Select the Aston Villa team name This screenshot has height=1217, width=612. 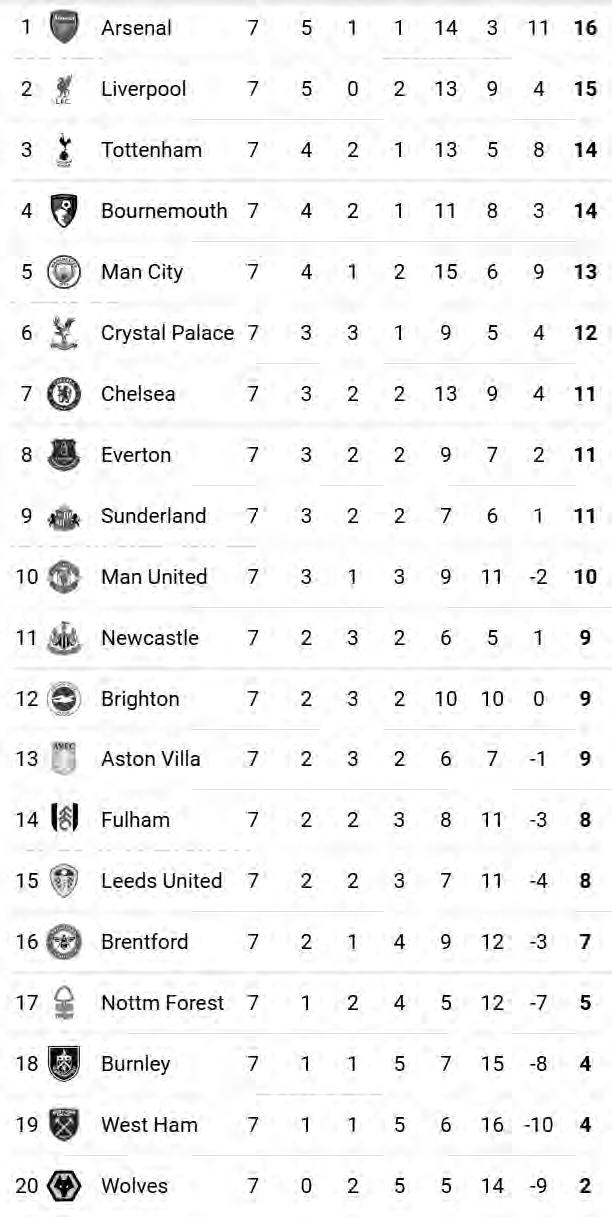click(x=150, y=759)
